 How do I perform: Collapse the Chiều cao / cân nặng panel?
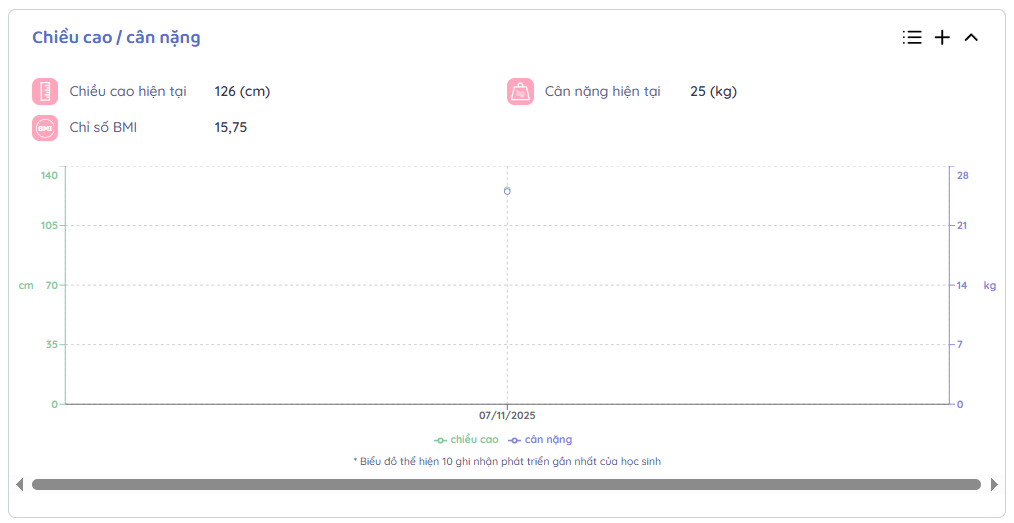pos(971,38)
